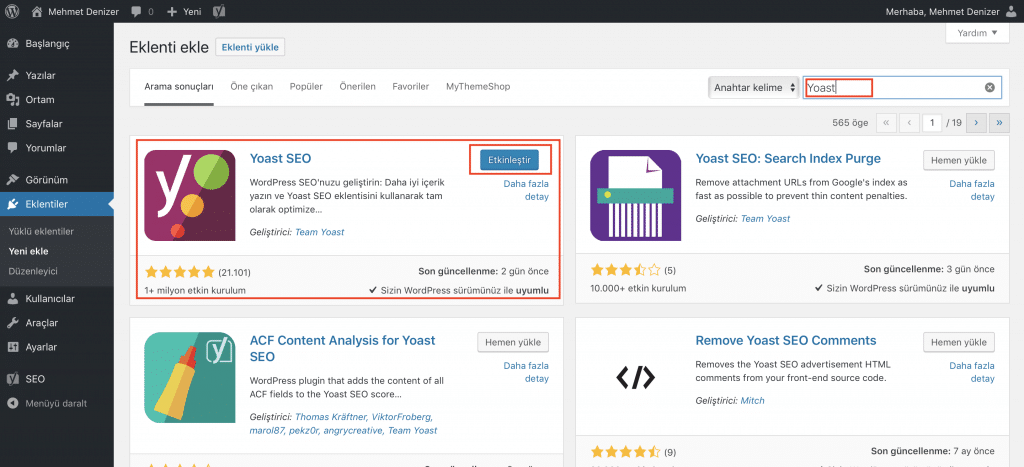Image resolution: width=1024 pixels, height=467 pixels.
Task: Switch to Öne çıkan tab
Action: 251,86
